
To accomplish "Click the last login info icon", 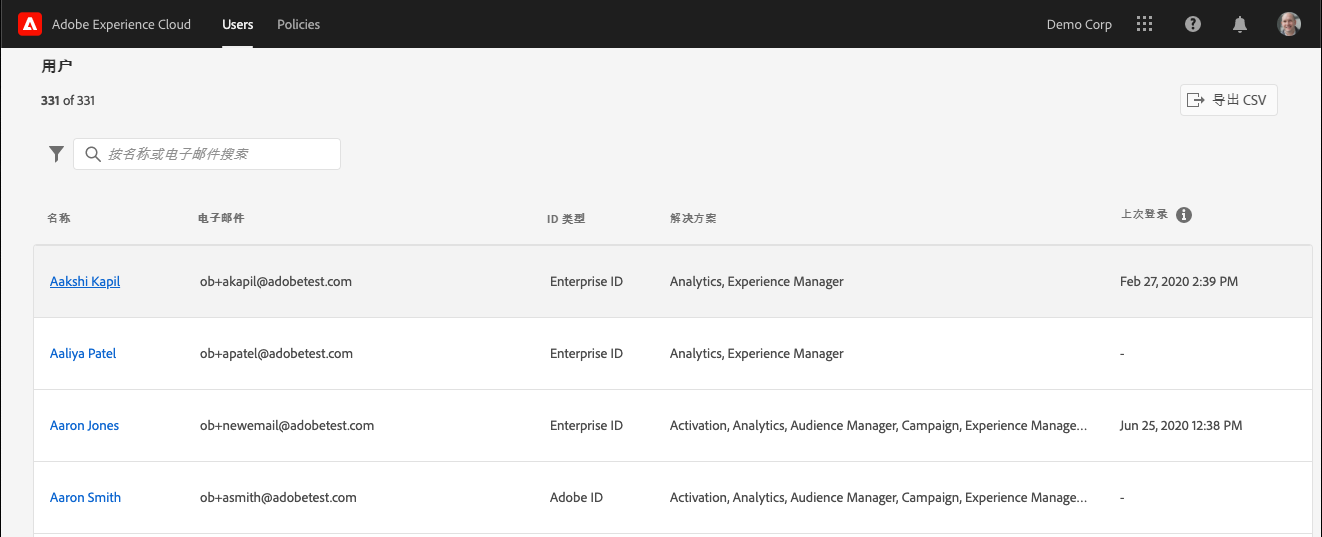I will (1184, 215).
